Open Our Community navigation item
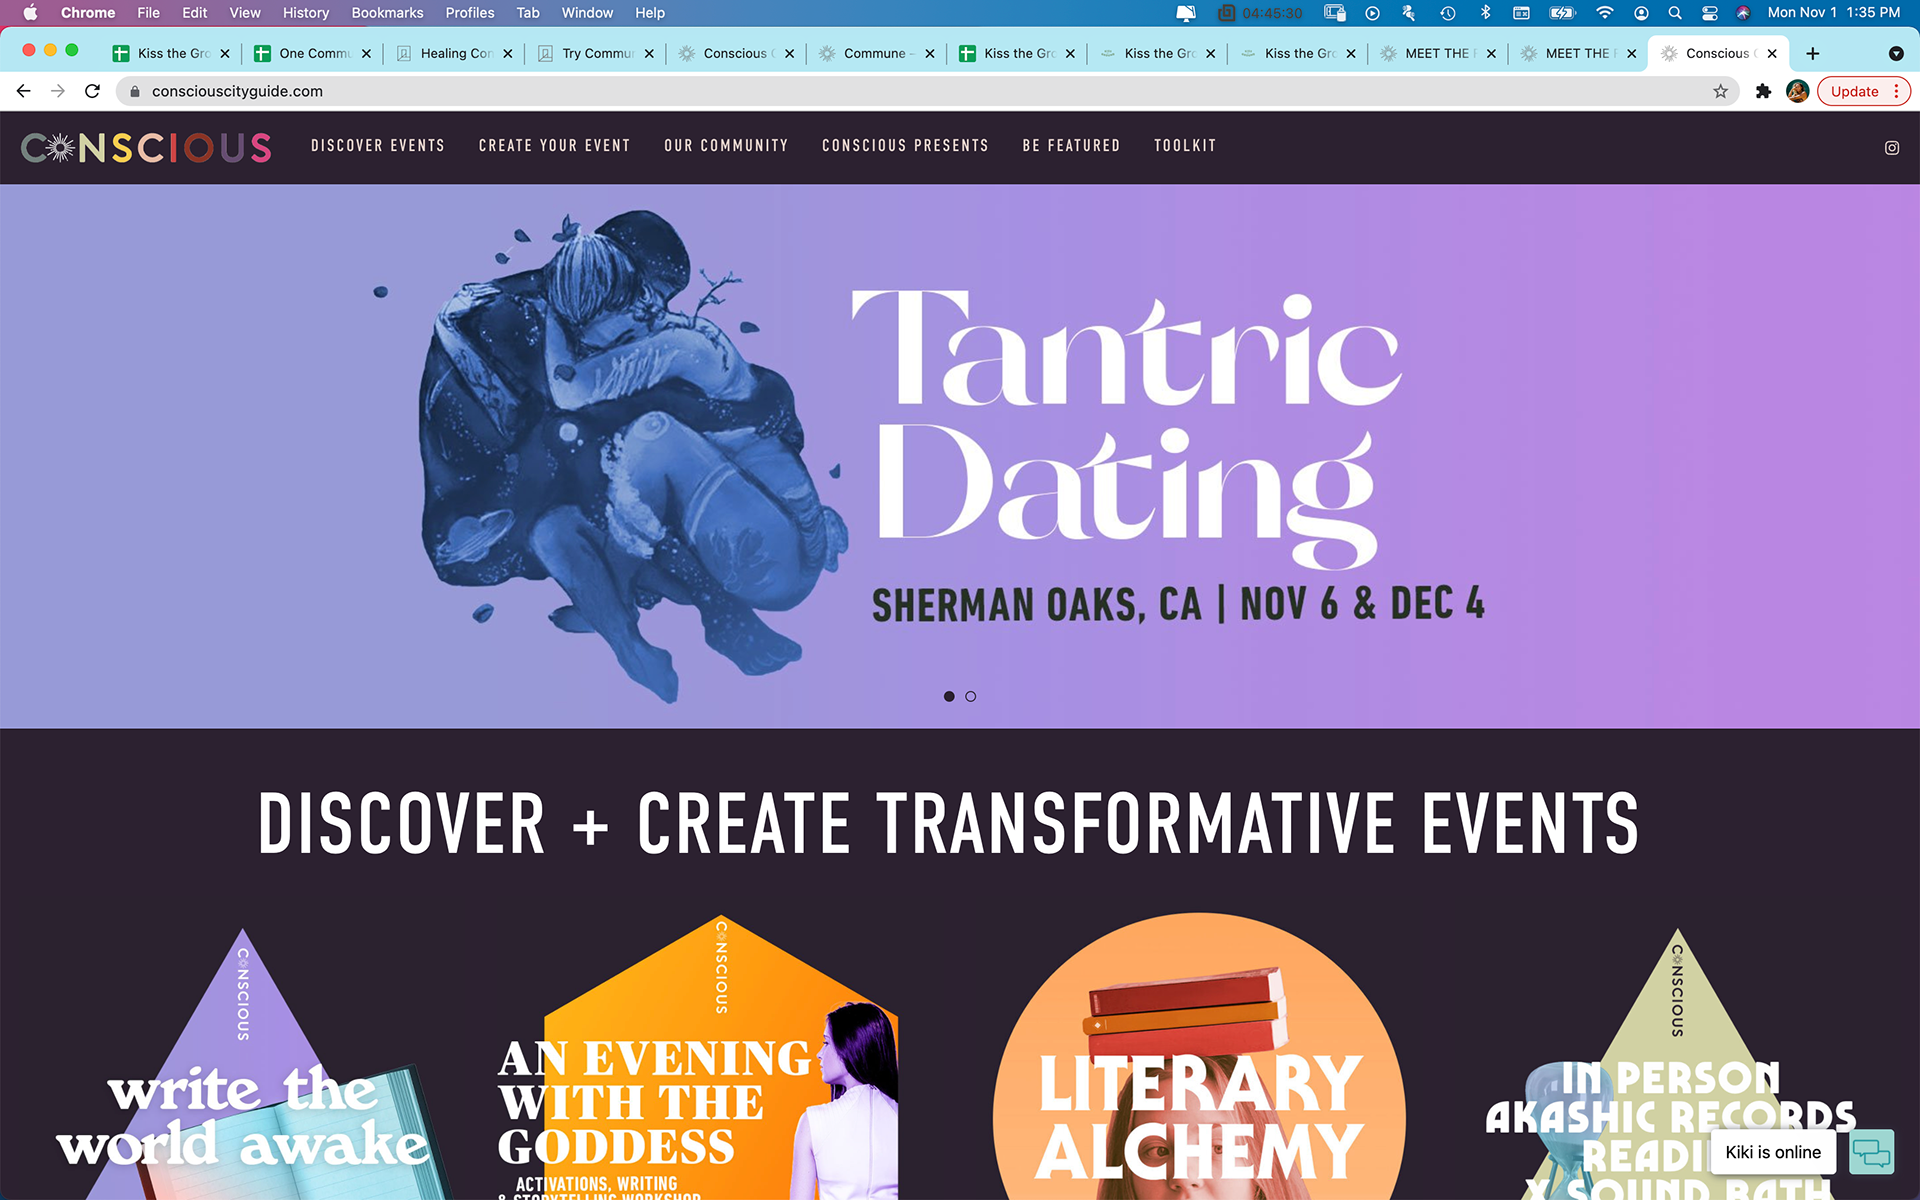1920x1200 pixels. click(726, 146)
